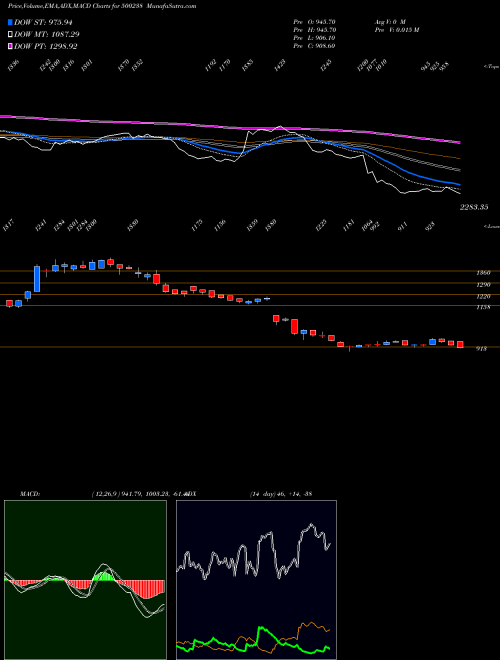Click the bright green +DI line's spike in the ADX panel

[x=261, y=628]
